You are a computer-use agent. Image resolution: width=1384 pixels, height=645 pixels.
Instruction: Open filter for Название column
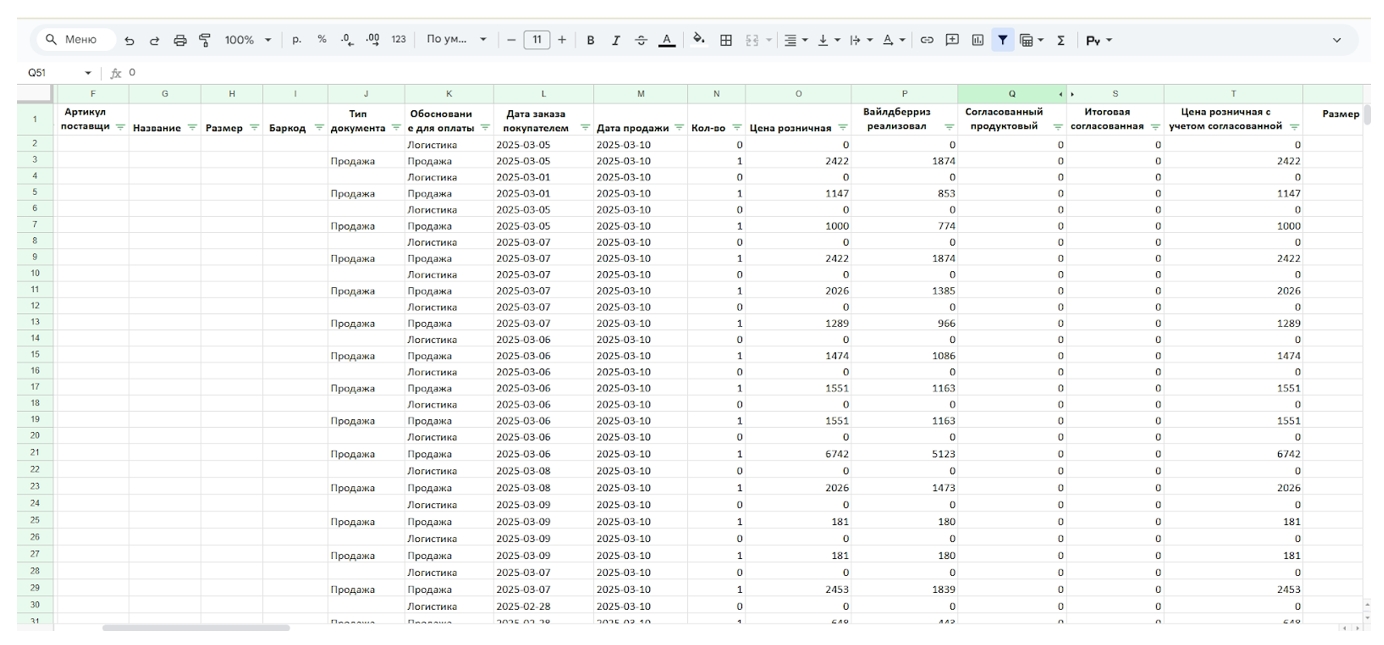coord(193,127)
